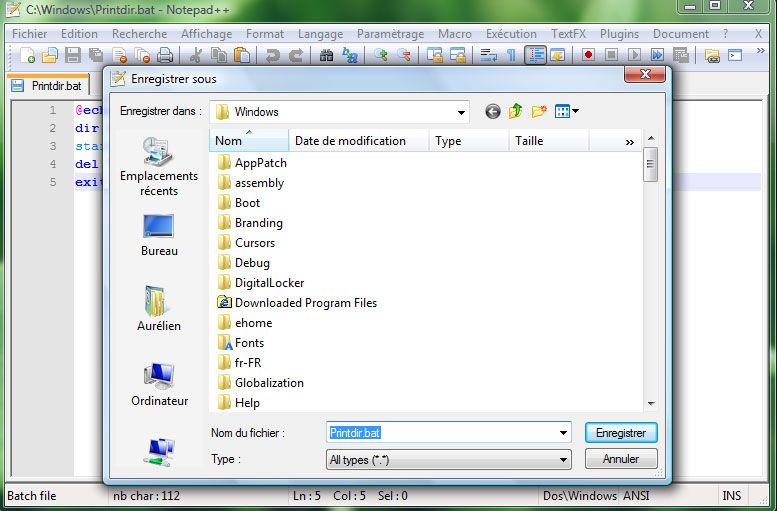
Task: Click the Close document toolbar icon
Action: click(119, 55)
